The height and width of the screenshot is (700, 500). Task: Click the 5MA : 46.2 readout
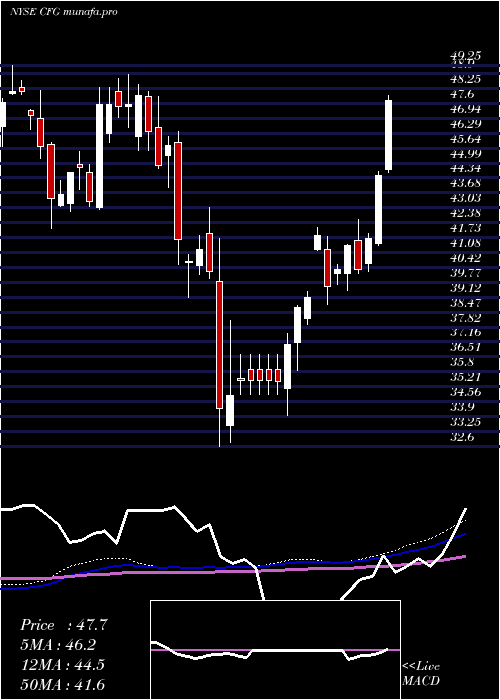tap(58, 645)
